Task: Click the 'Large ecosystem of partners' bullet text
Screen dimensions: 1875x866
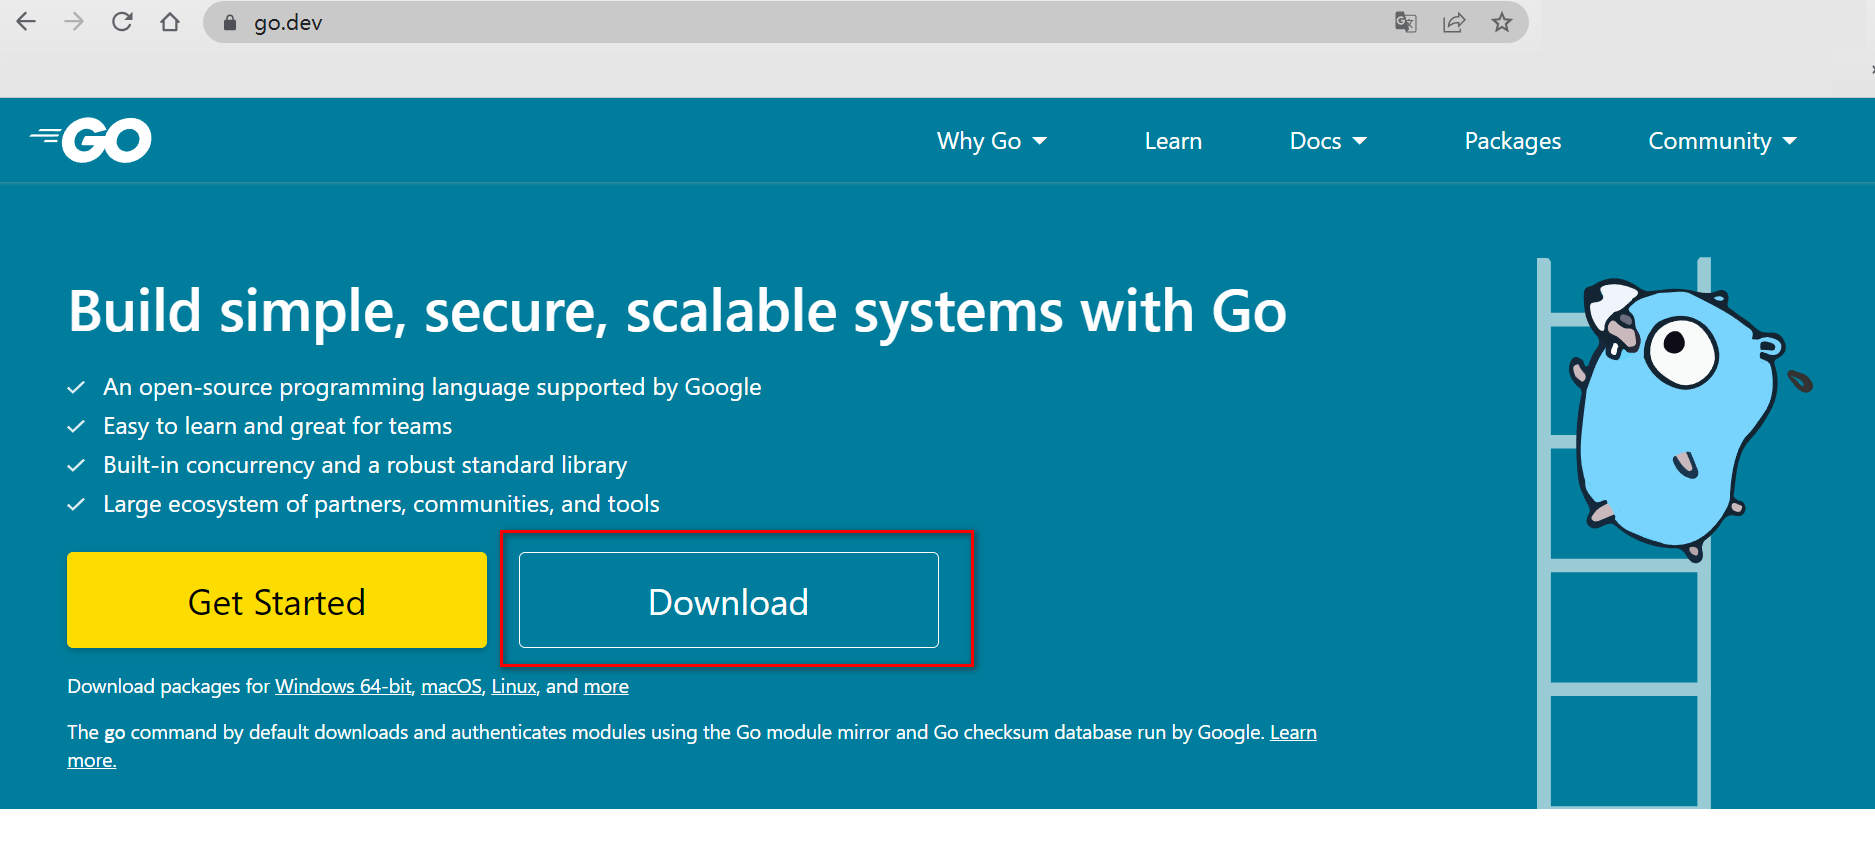Action: click(x=381, y=504)
